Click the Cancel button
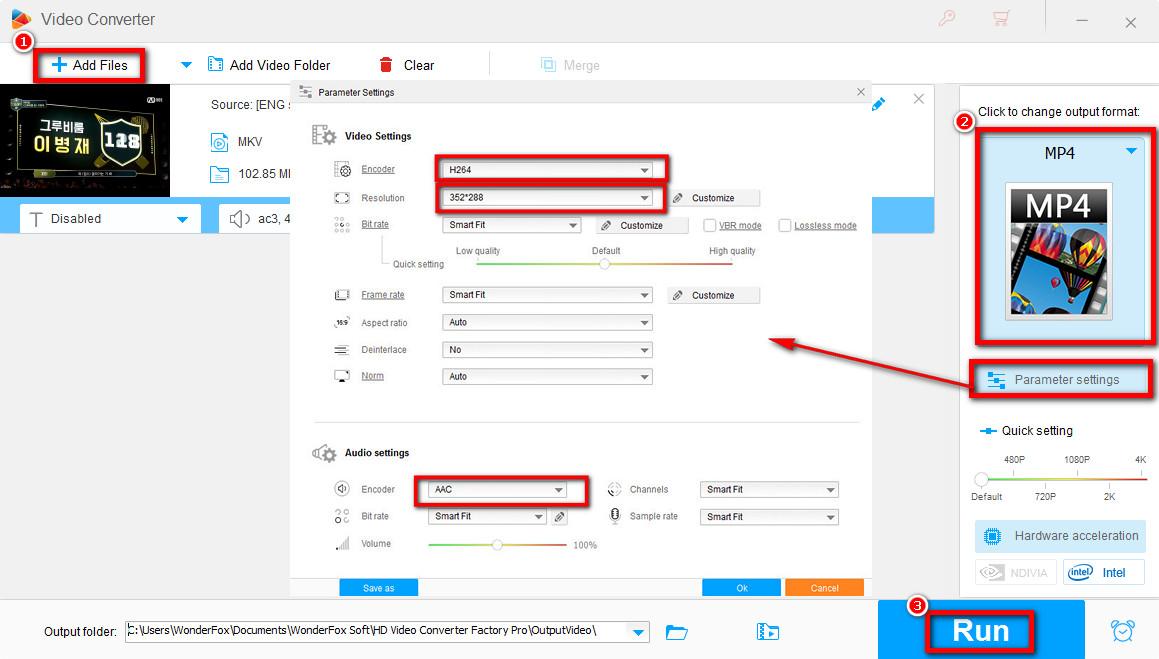Image resolution: width=1159 pixels, height=659 pixels. pyautogui.click(x=824, y=588)
